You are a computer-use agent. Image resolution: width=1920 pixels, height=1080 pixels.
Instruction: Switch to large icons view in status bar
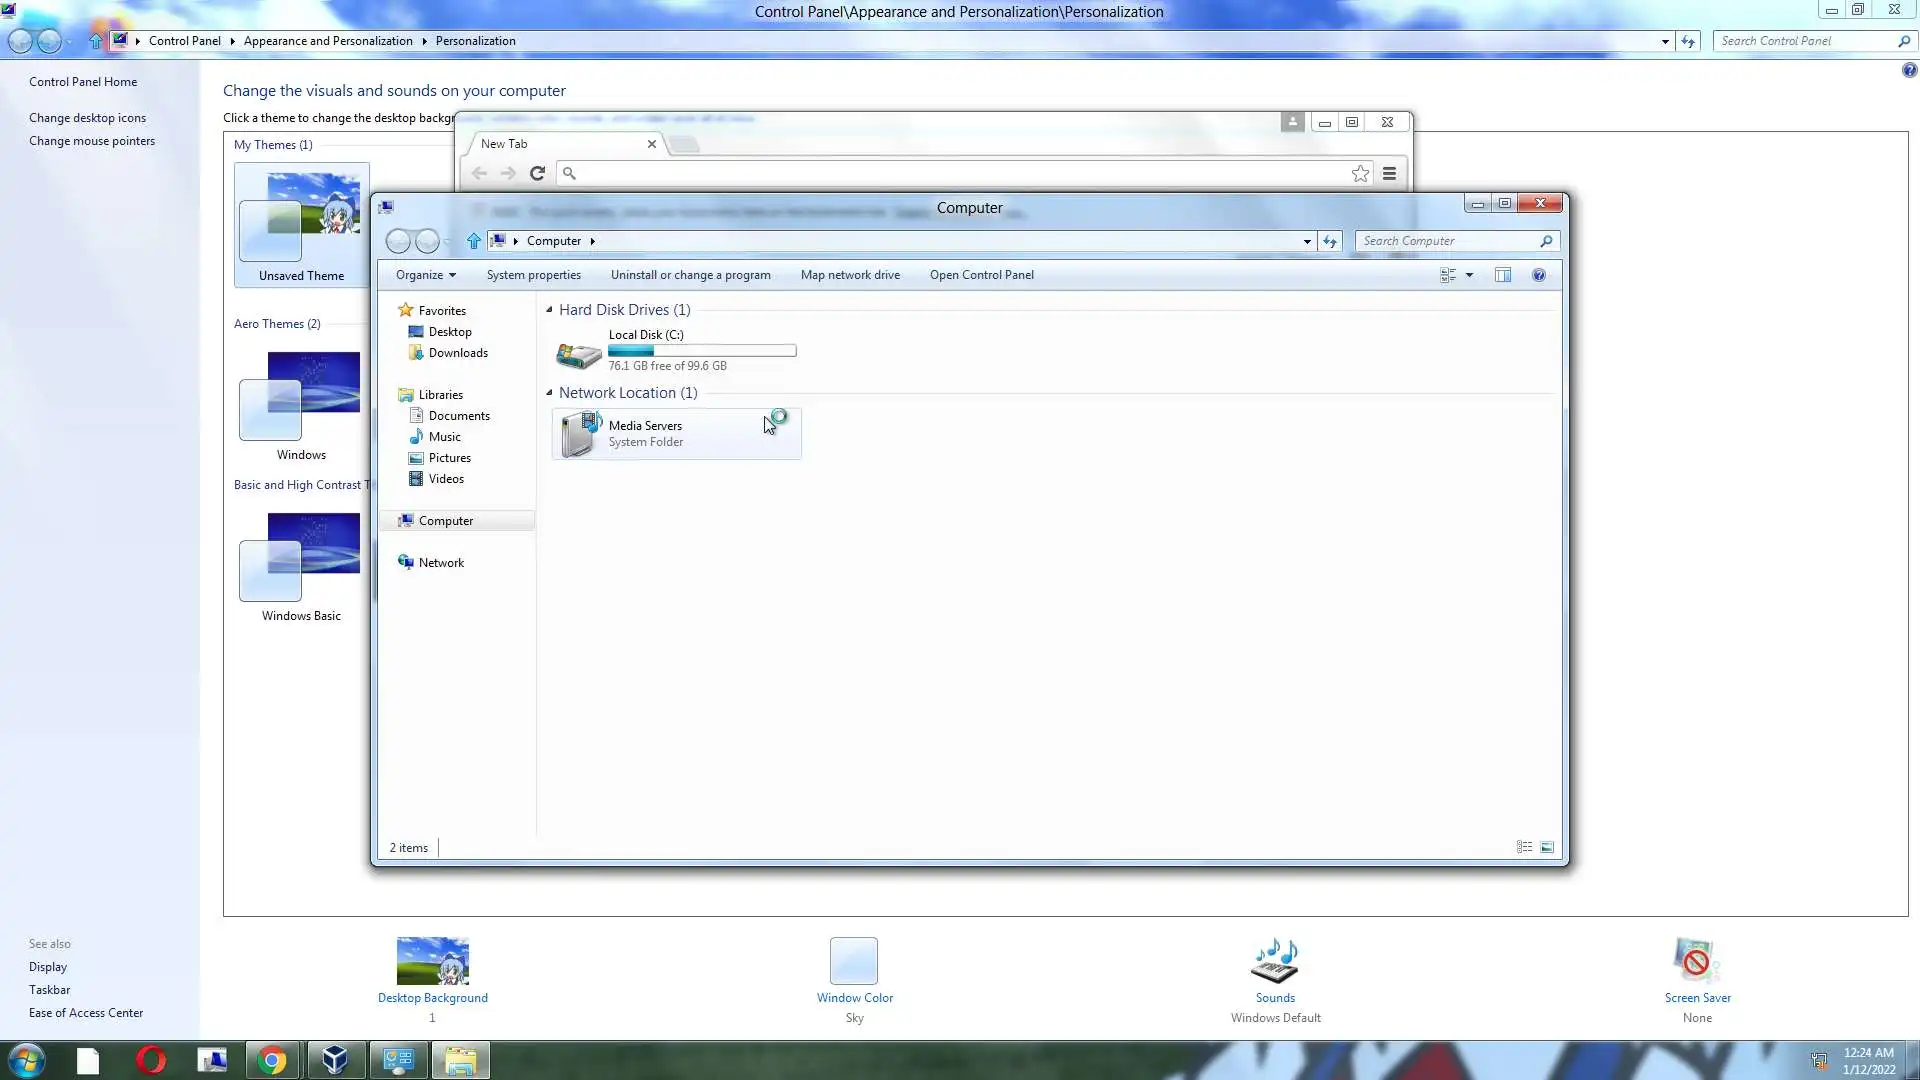pos(1547,847)
